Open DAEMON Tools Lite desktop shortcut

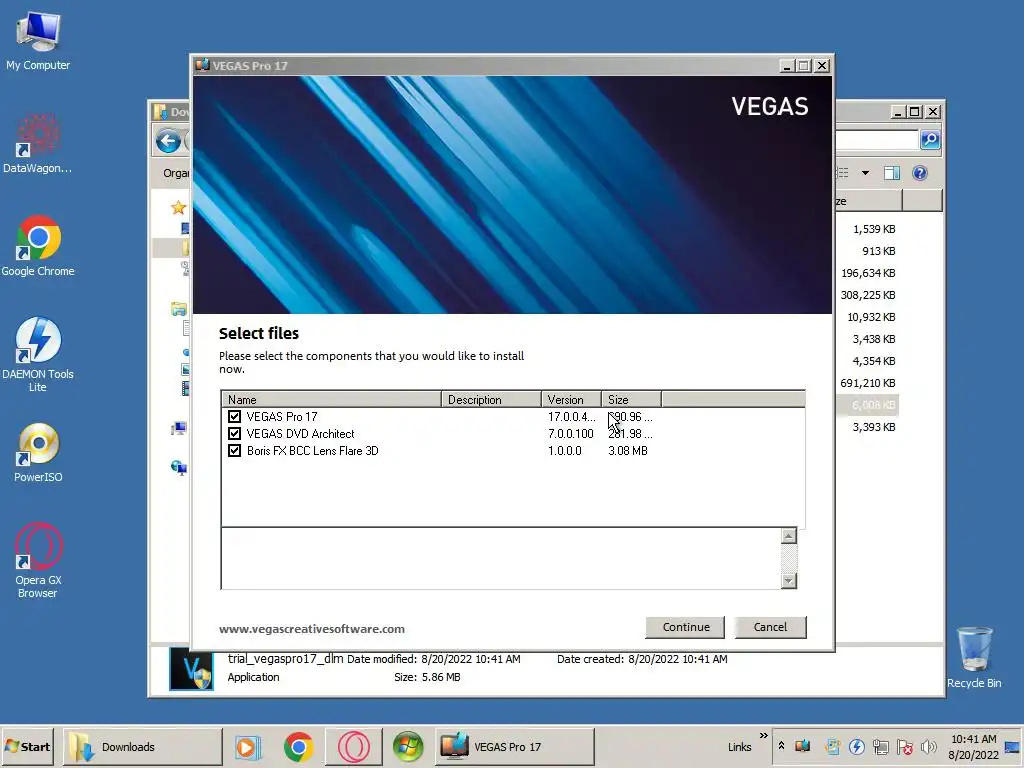coord(38,355)
